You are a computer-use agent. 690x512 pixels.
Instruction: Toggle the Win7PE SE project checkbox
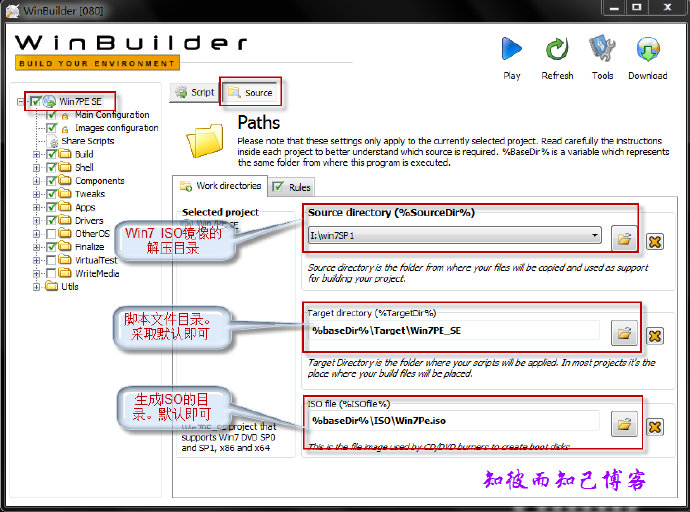click(x=36, y=101)
